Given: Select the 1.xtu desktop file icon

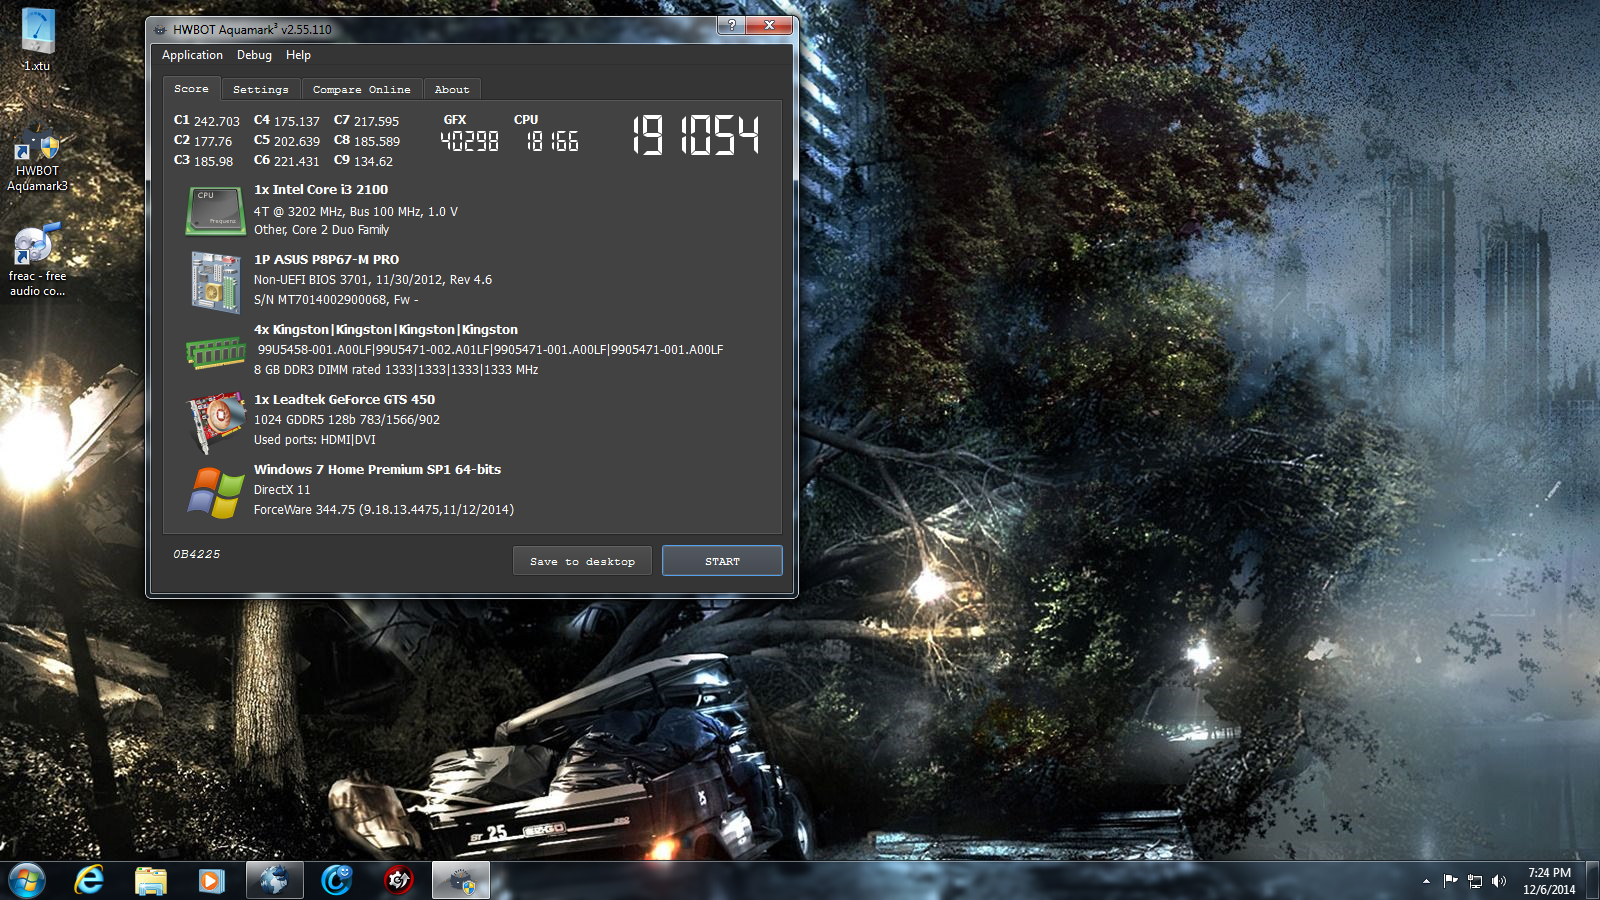Looking at the screenshot, I should pyautogui.click(x=37, y=40).
